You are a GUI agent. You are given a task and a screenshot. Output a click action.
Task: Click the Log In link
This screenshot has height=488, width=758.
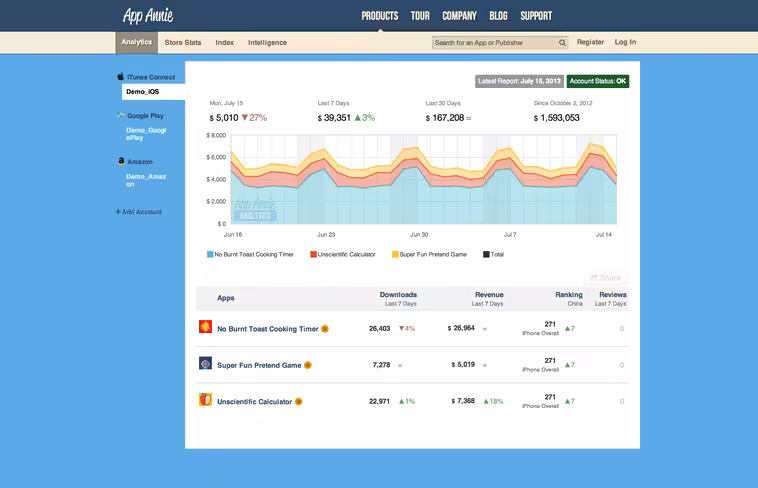click(x=626, y=42)
